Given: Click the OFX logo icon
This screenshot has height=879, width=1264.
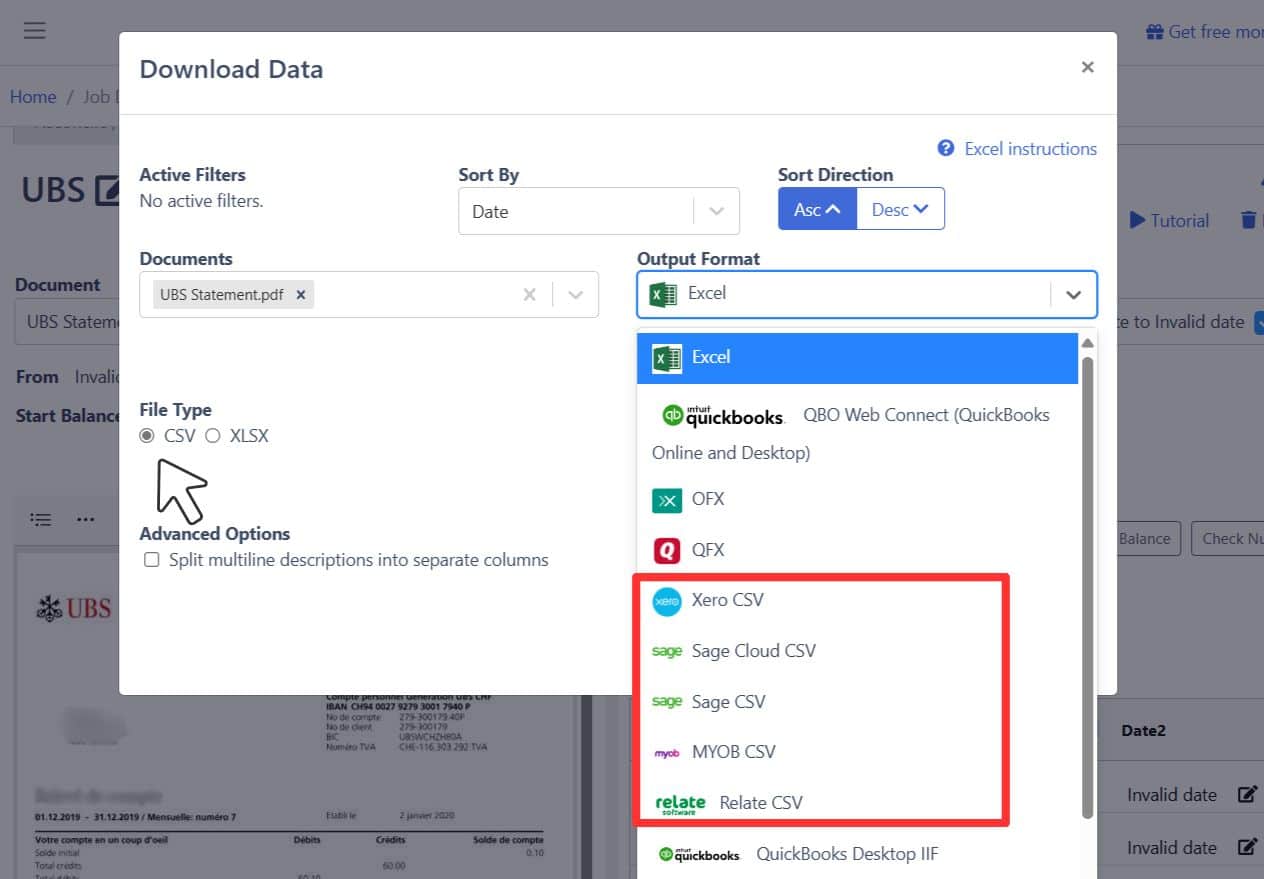Looking at the screenshot, I should [x=667, y=499].
